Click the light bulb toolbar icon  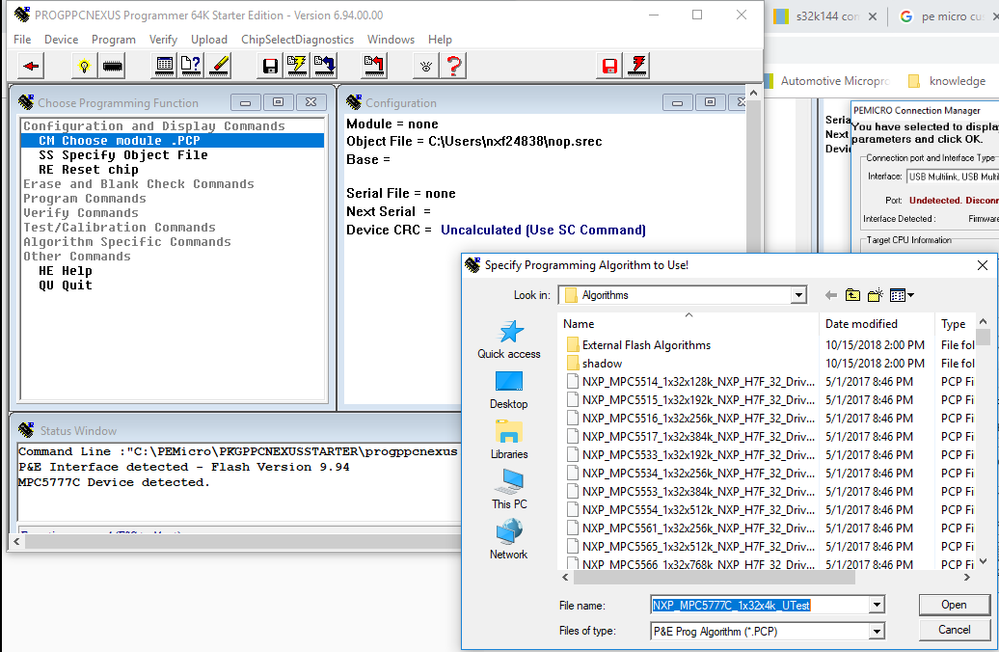click(x=84, y=66)
